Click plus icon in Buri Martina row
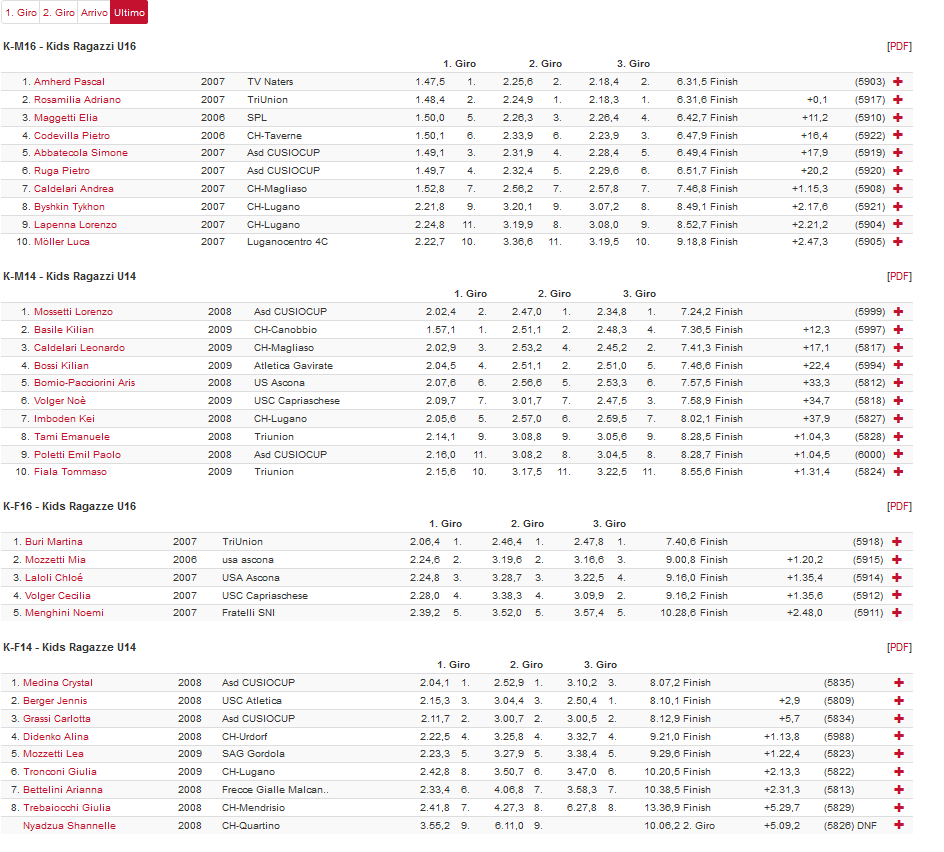This screenshot has height=852, width=944. pyautogui.click(x=897, y=542)
